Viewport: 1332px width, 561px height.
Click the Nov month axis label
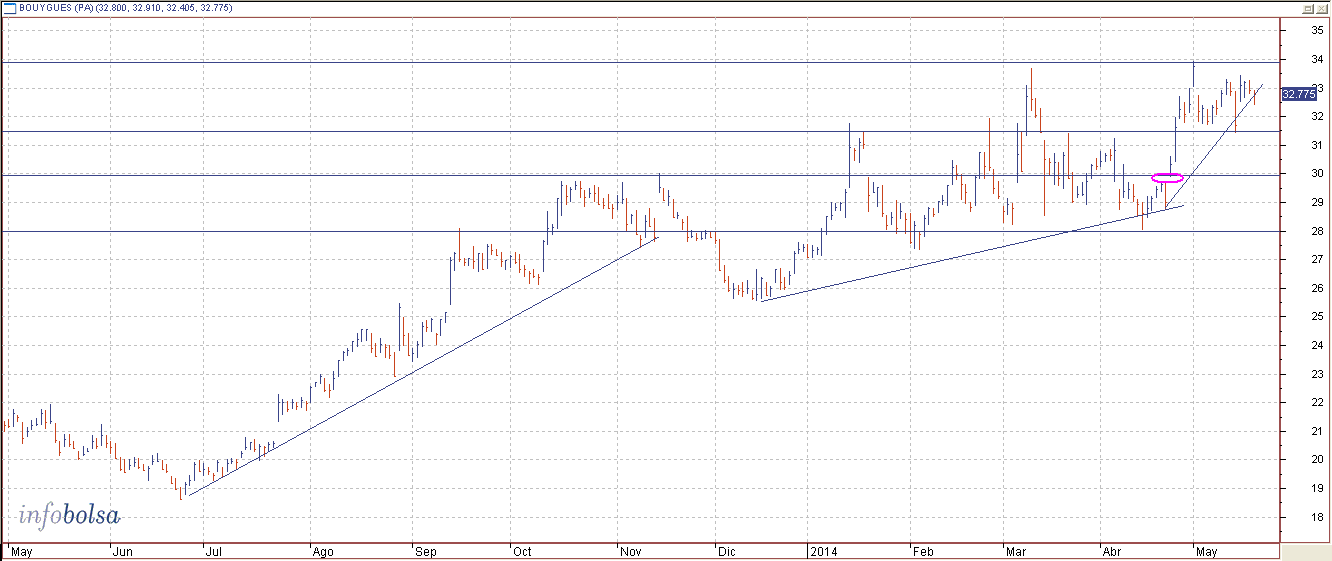pos(630,551)
